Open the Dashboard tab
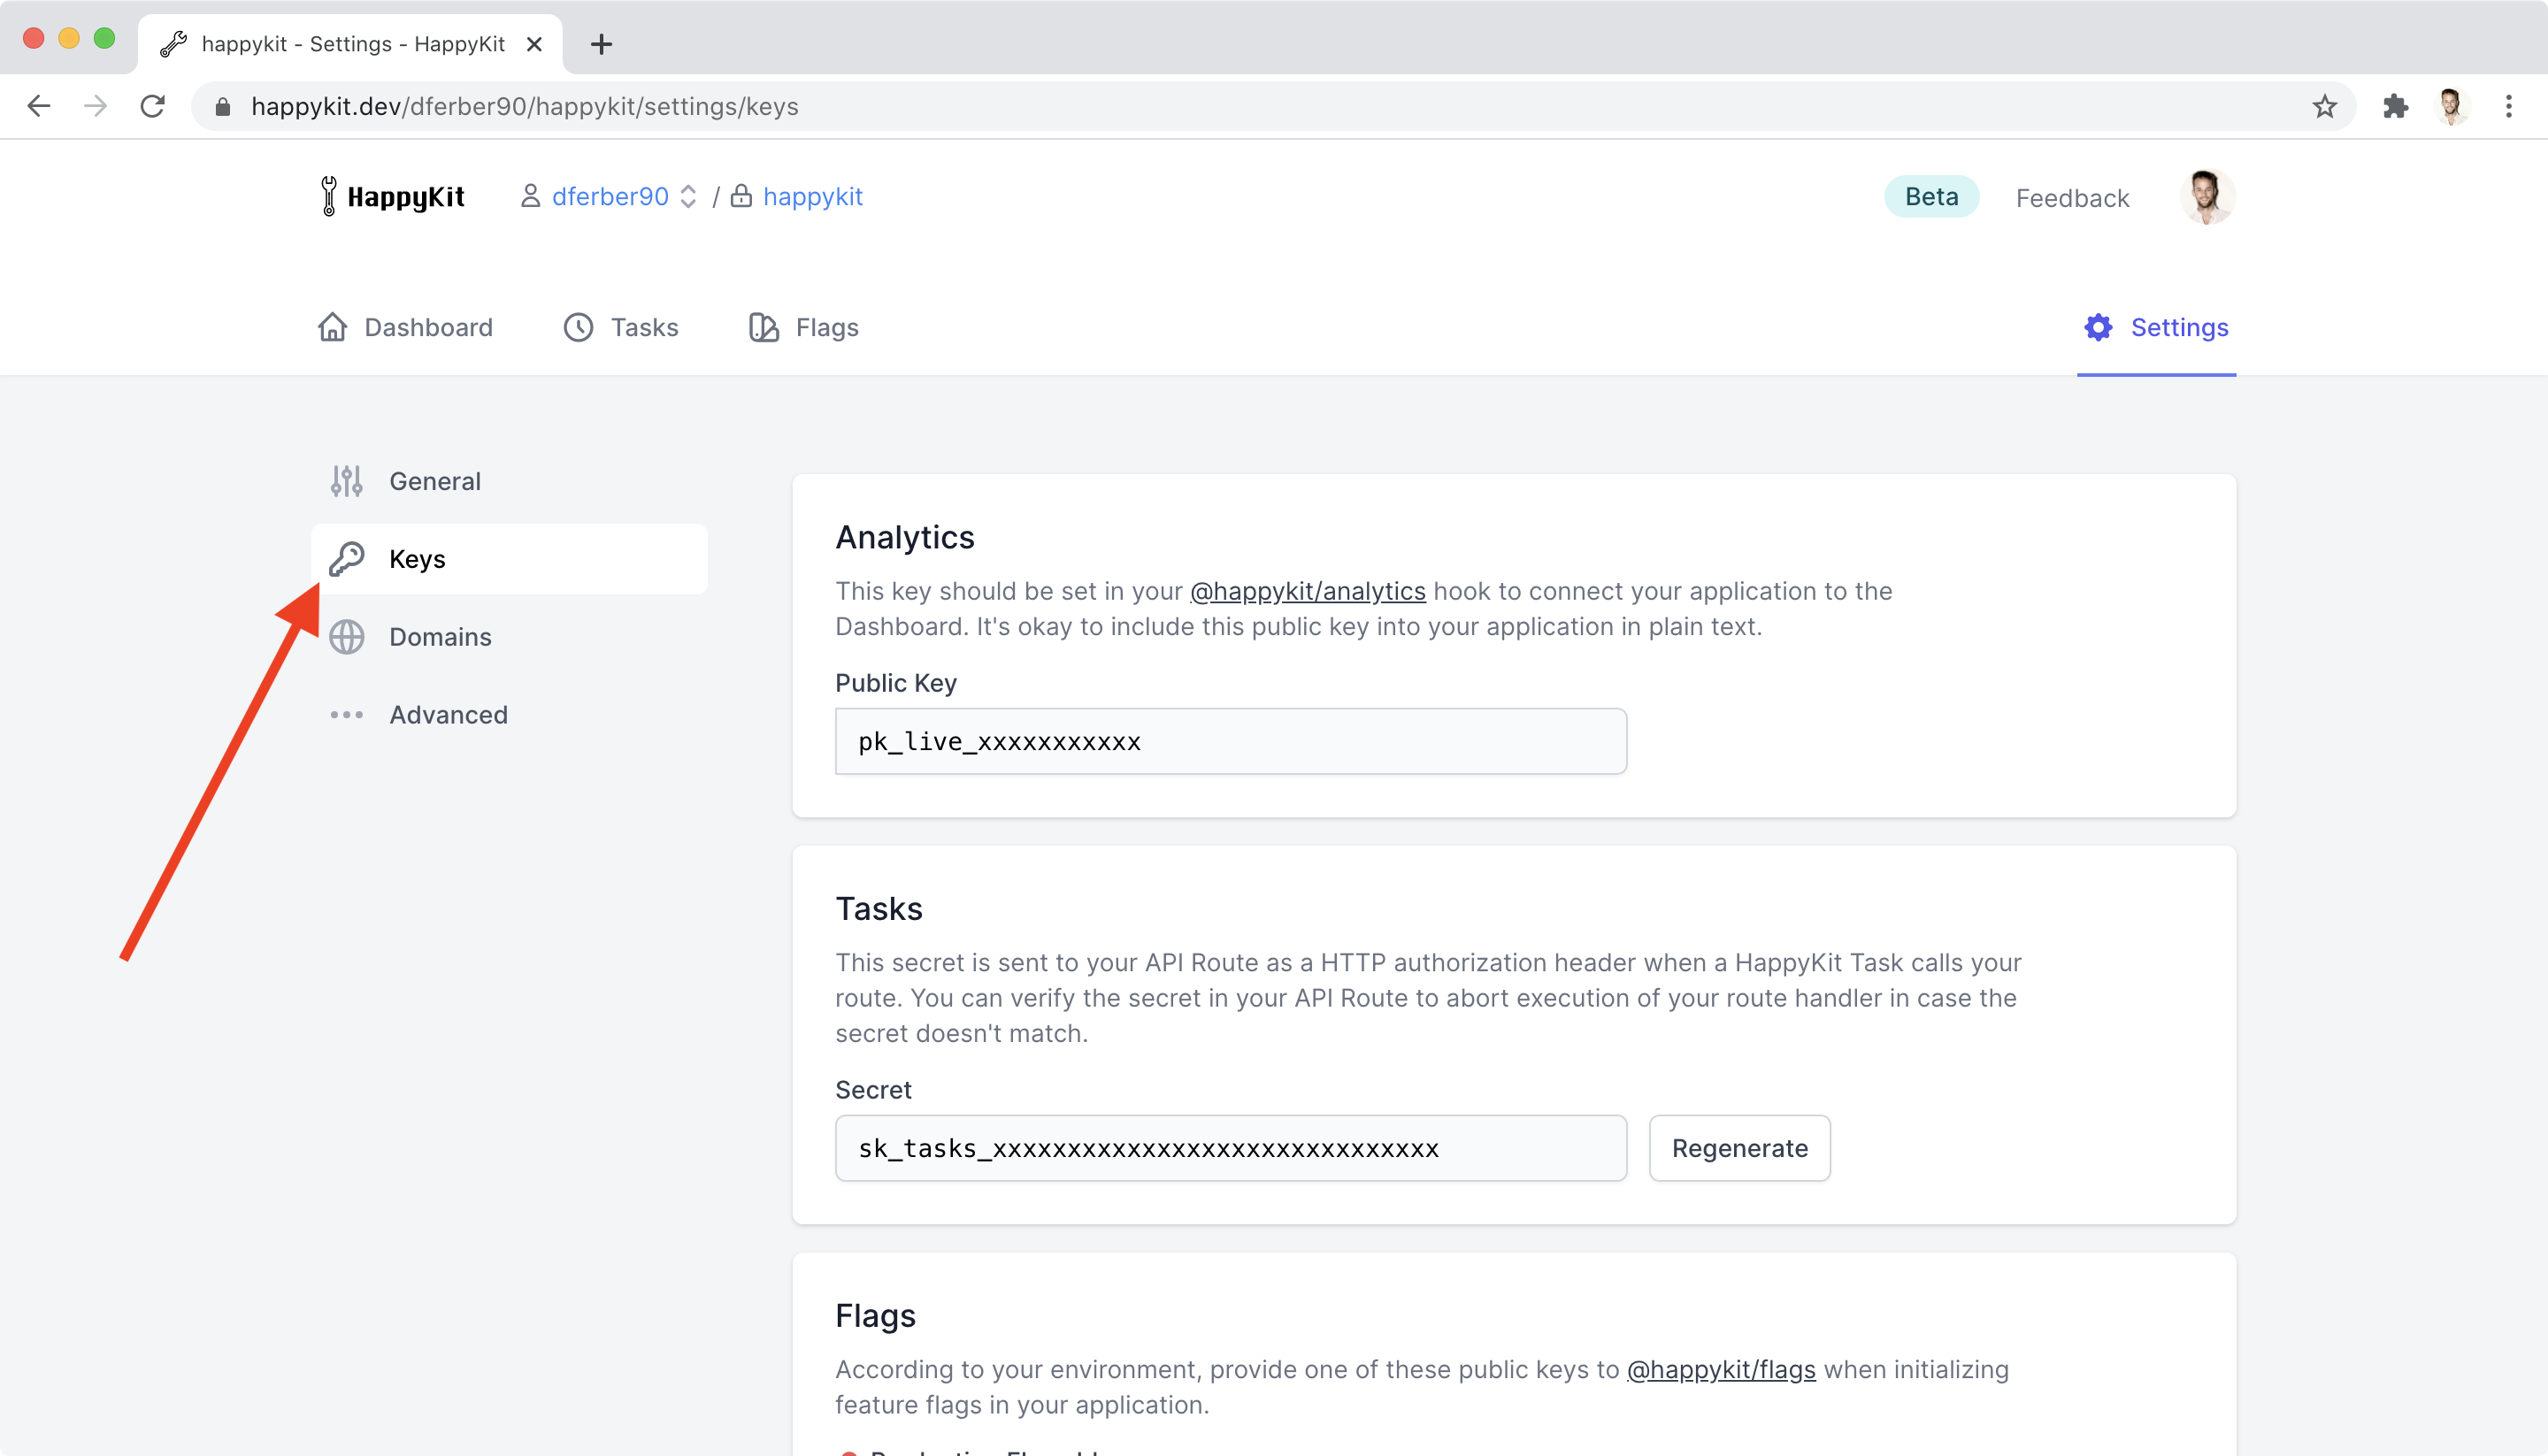Viewport: 2548px width, 1456px height. tap(405, 327)
